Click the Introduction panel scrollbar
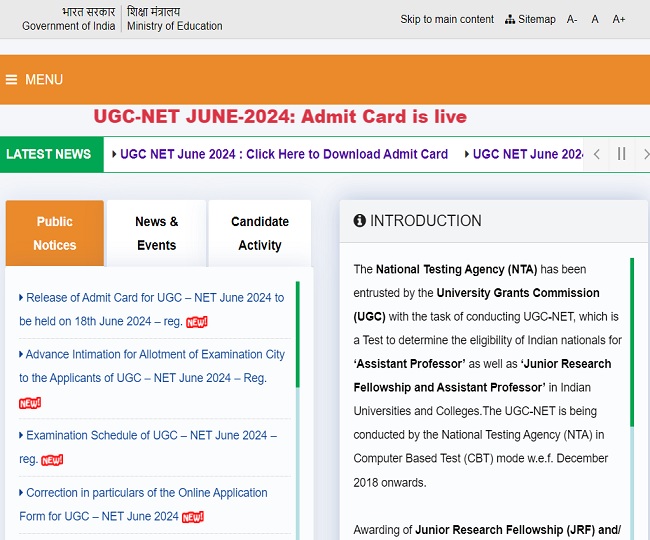 632,342
